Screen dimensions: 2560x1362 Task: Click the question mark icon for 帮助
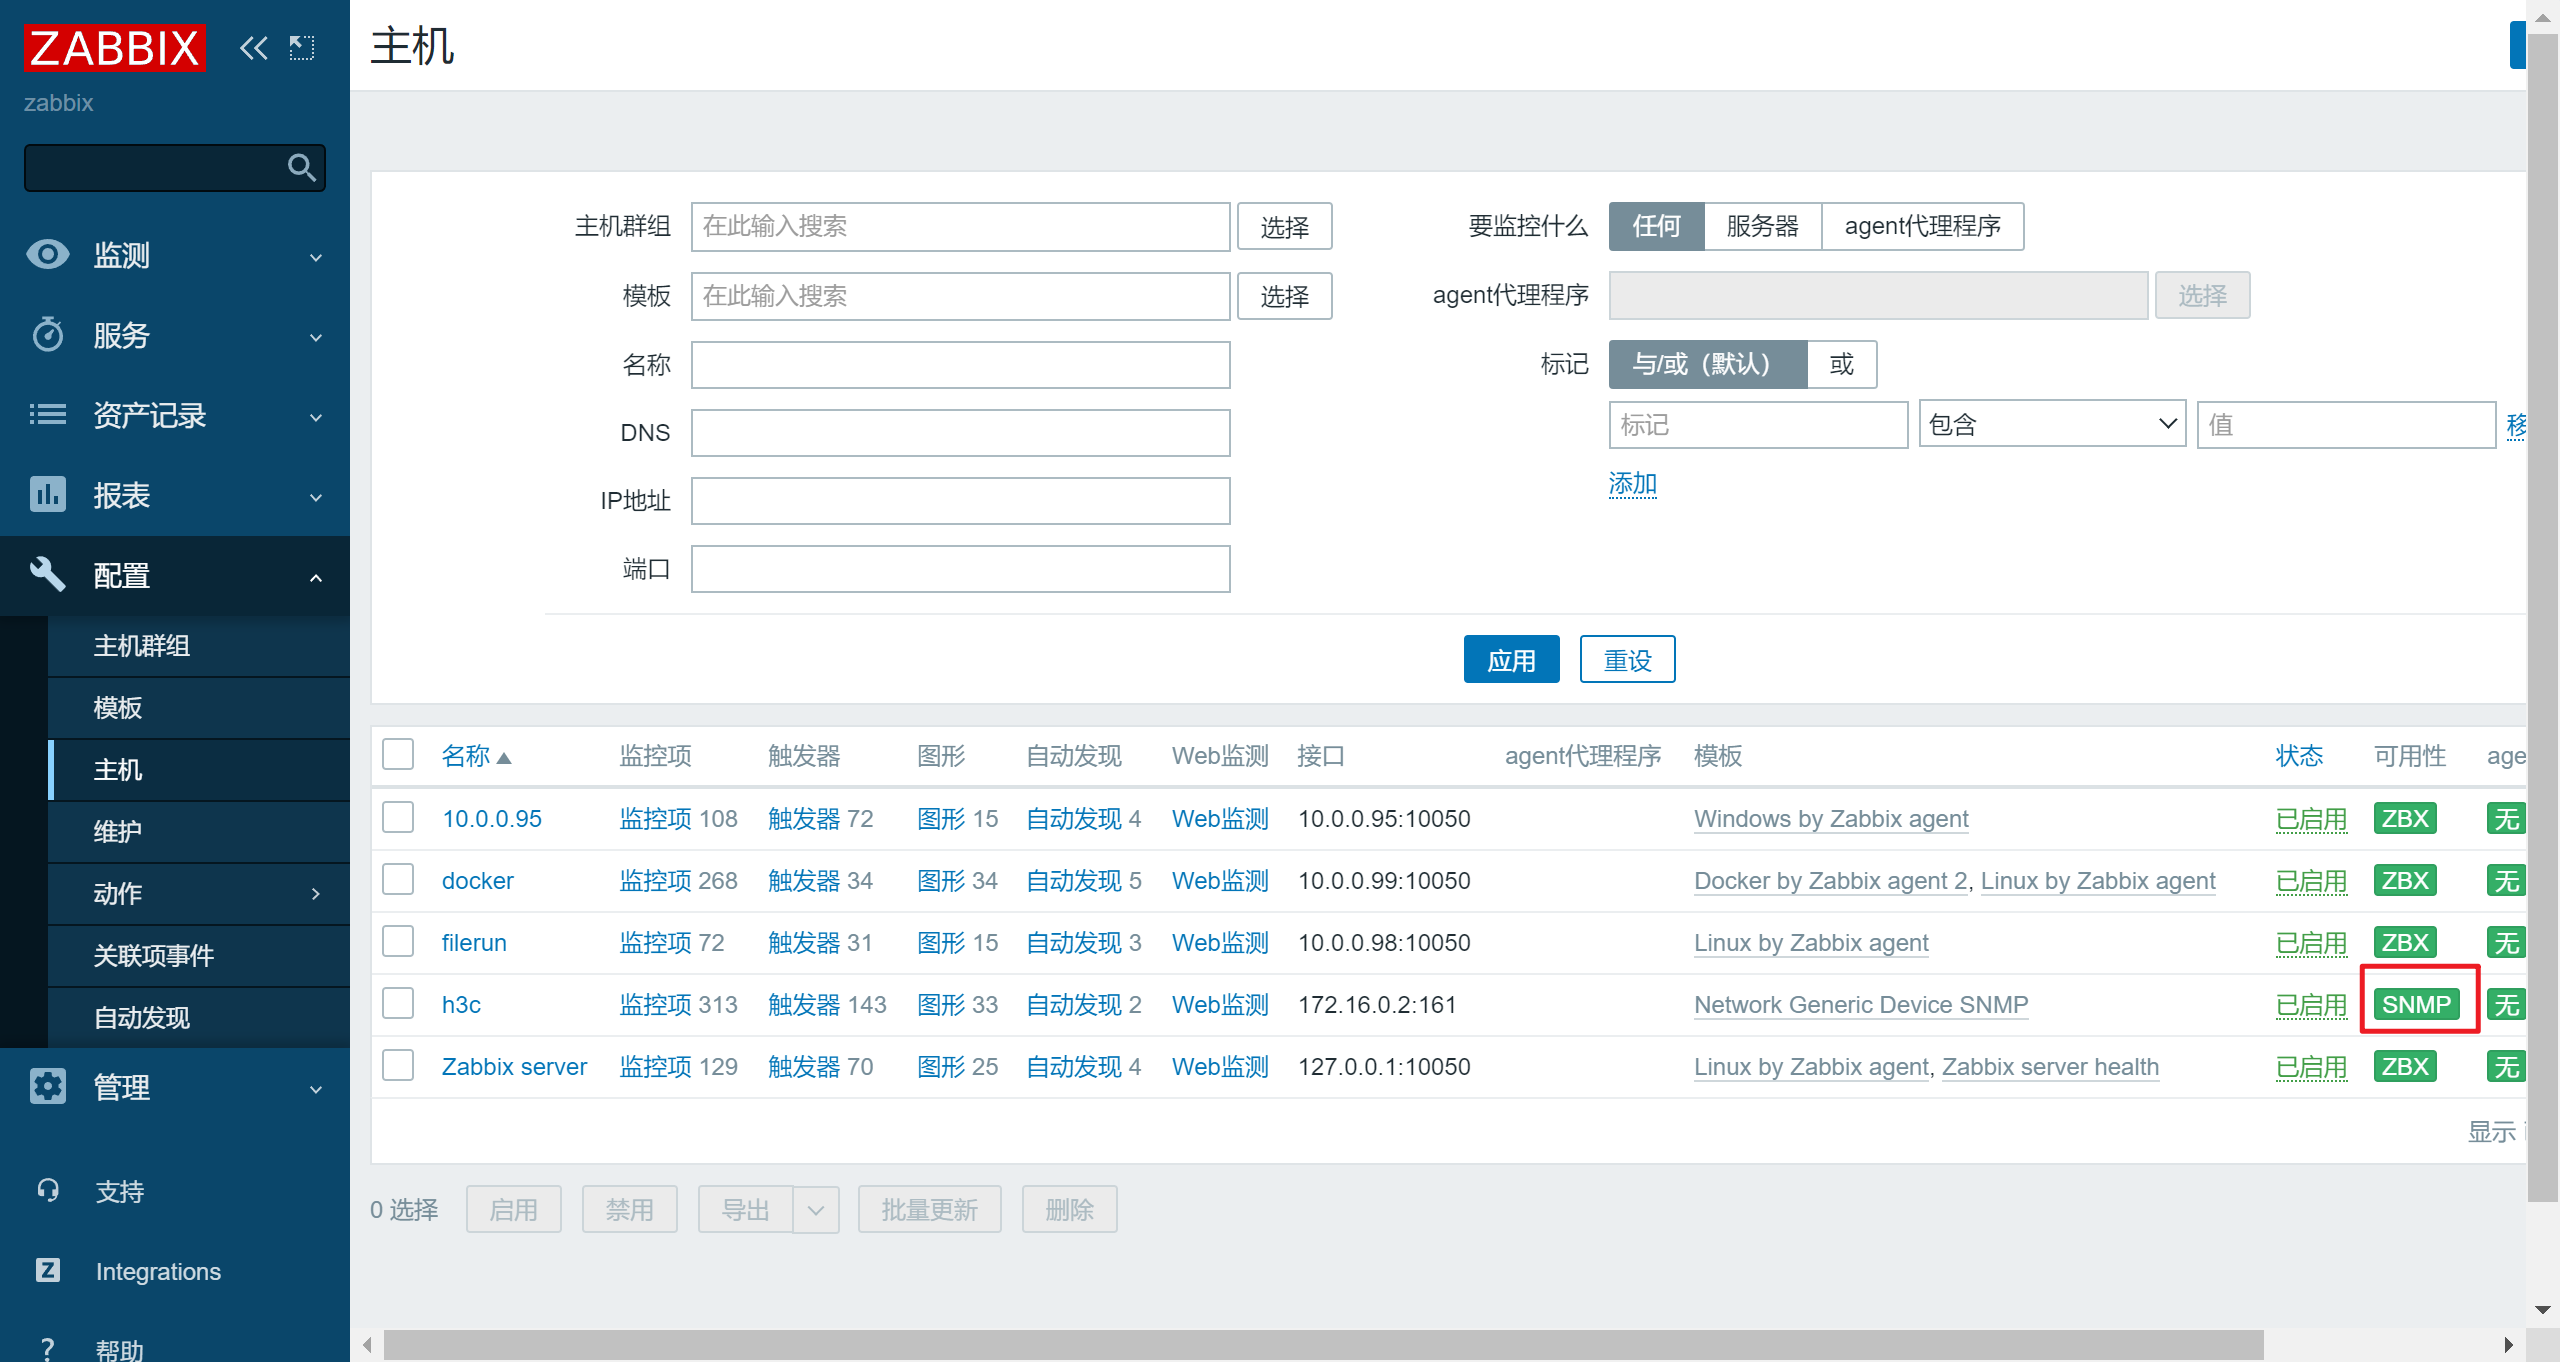(47, 1348)
